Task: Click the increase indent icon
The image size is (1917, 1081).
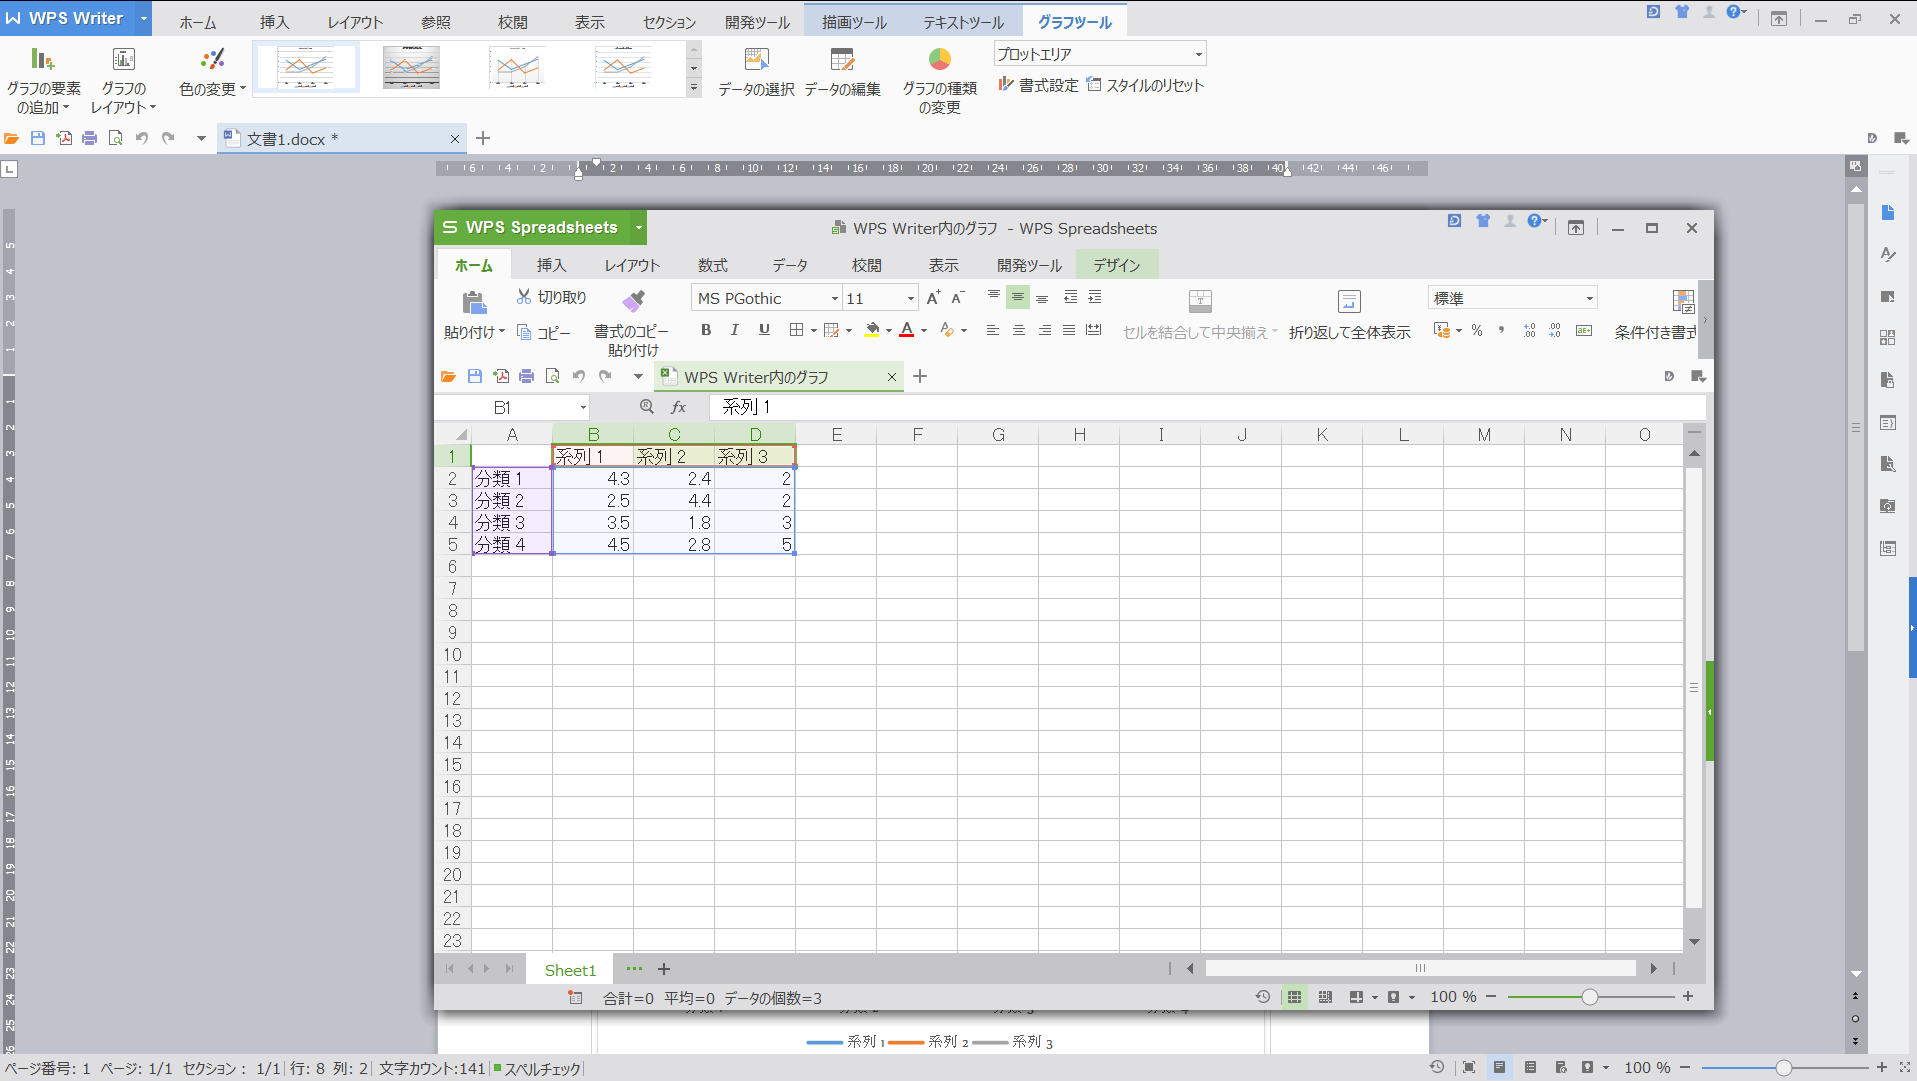Action: click(1095, 297)
